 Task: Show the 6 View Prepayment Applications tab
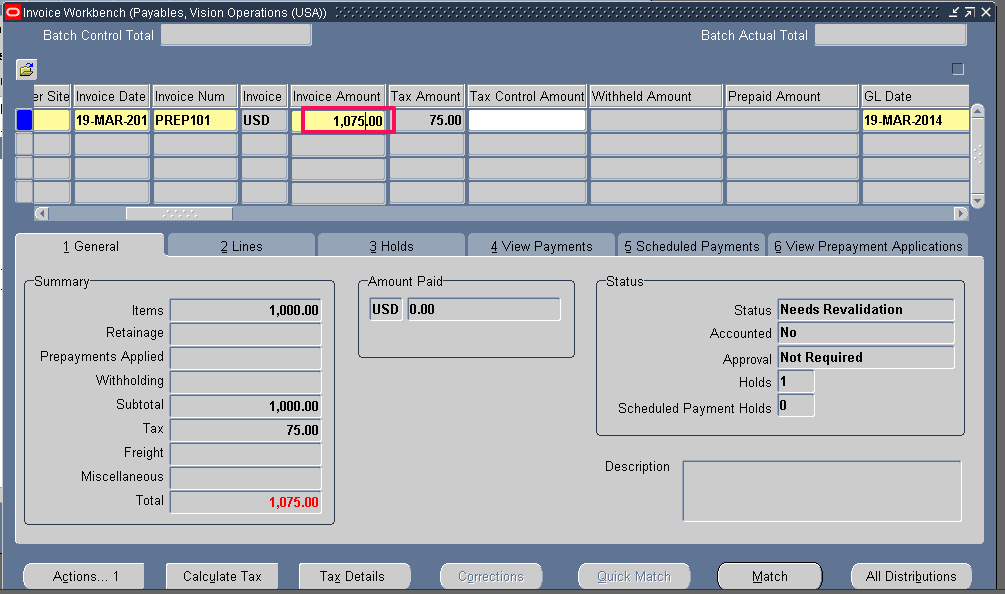(868, 246)
